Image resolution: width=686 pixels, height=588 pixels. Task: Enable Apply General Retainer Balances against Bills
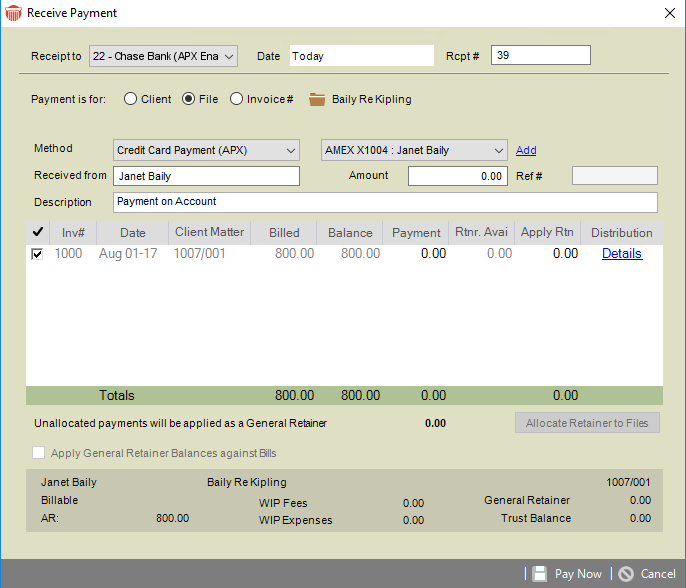point(38,452)
